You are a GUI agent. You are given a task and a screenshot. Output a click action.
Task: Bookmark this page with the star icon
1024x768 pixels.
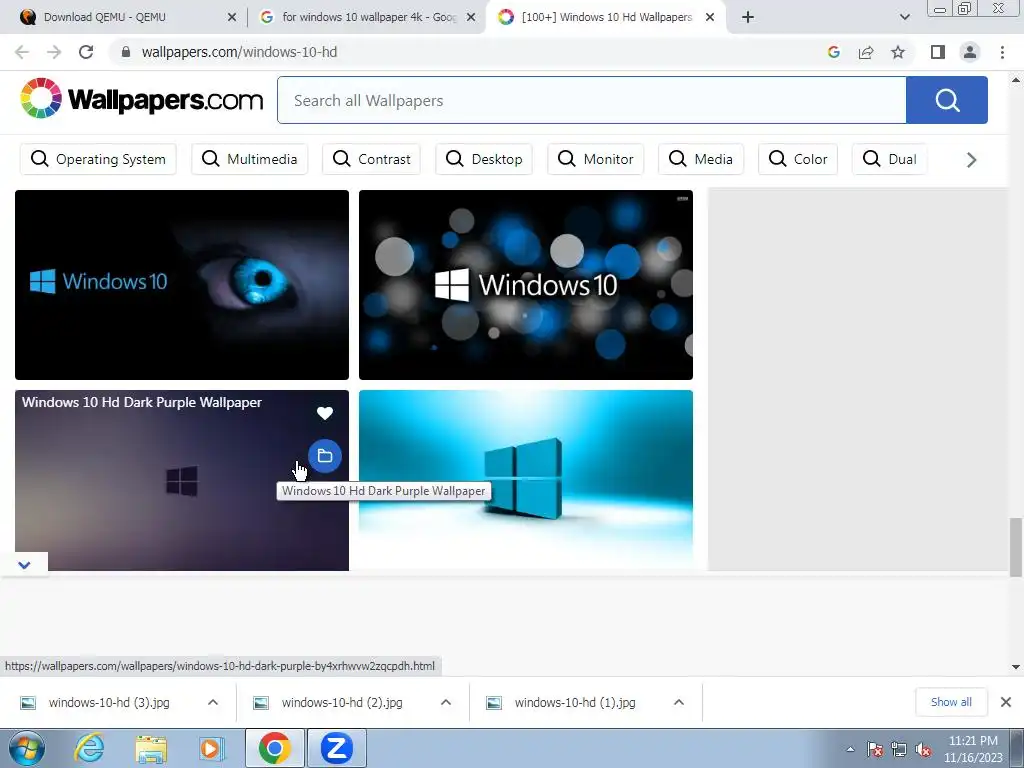click(898, 52)
